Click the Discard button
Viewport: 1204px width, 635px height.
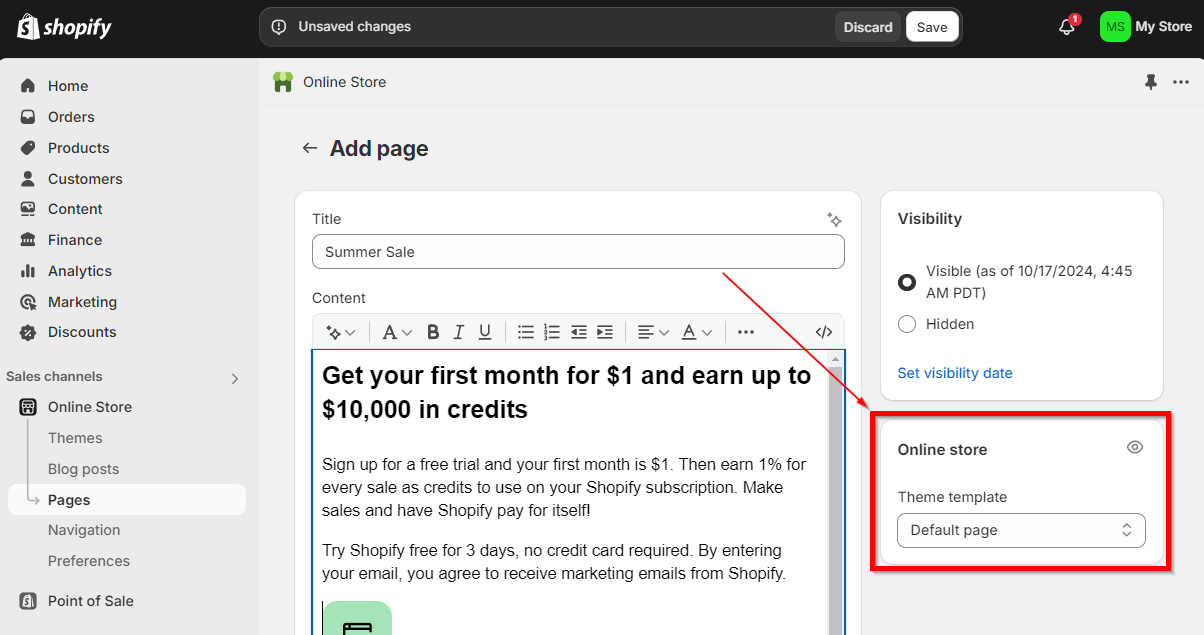[x=868, y=27]
